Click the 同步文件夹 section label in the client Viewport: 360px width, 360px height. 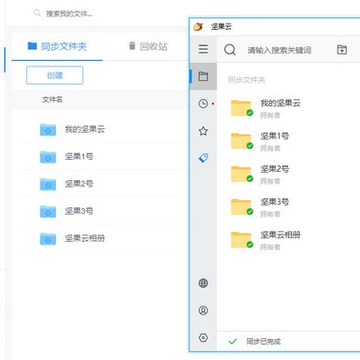click(x=247, y=80)
